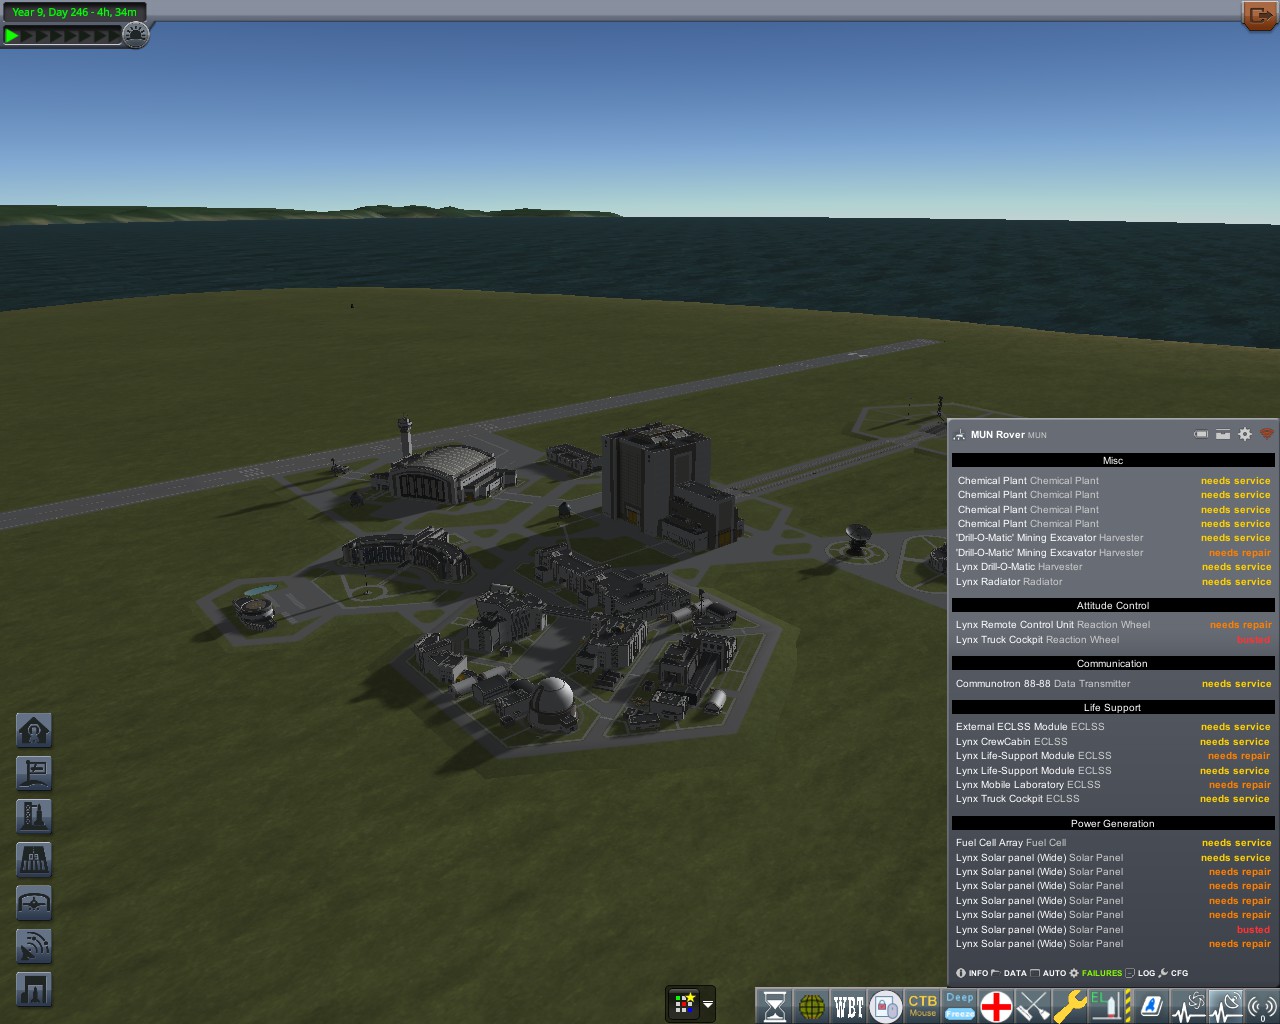This screenshot has height=1024, width=1280.
Task: Select the Lynx Radiator row
Action: click(x=1113, y=582)
